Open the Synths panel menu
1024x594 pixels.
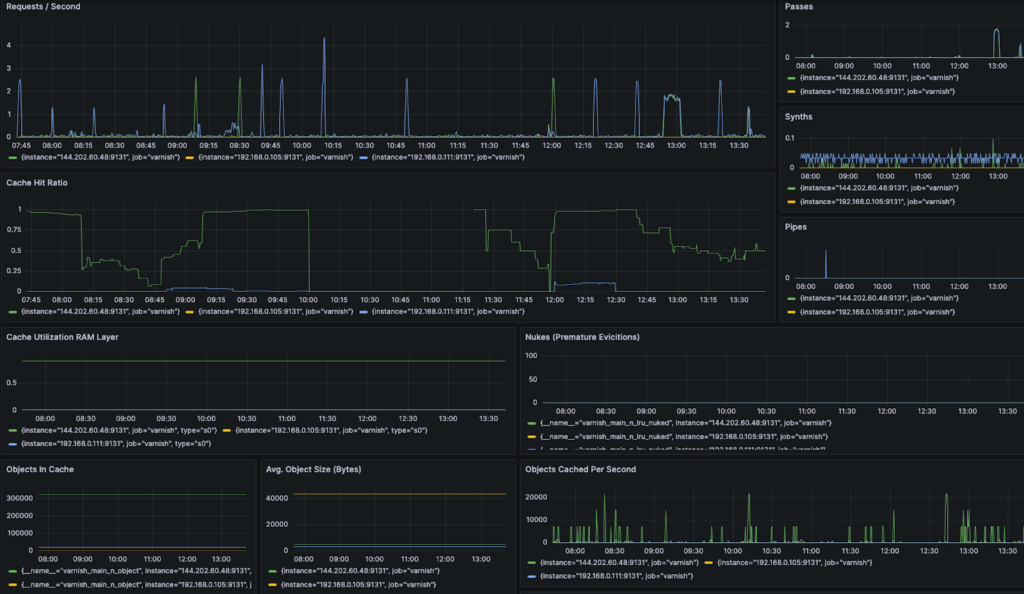(x=800, y=116)
